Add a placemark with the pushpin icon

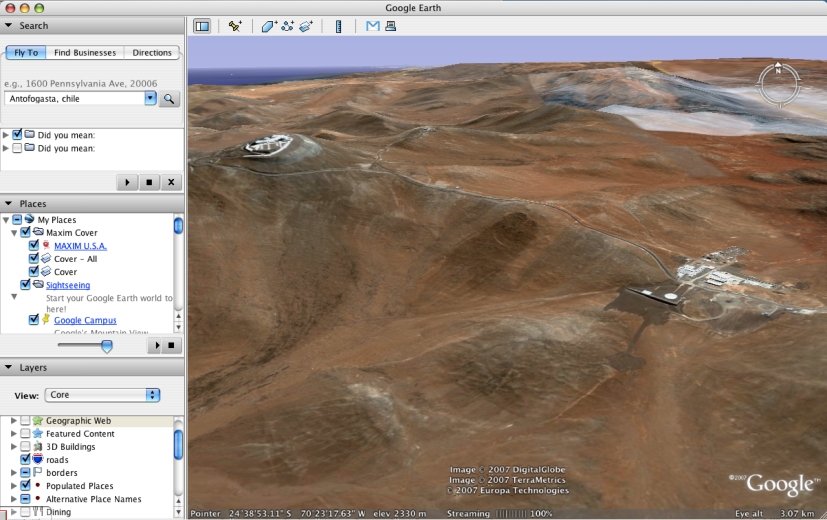click(x=235, y=26)
